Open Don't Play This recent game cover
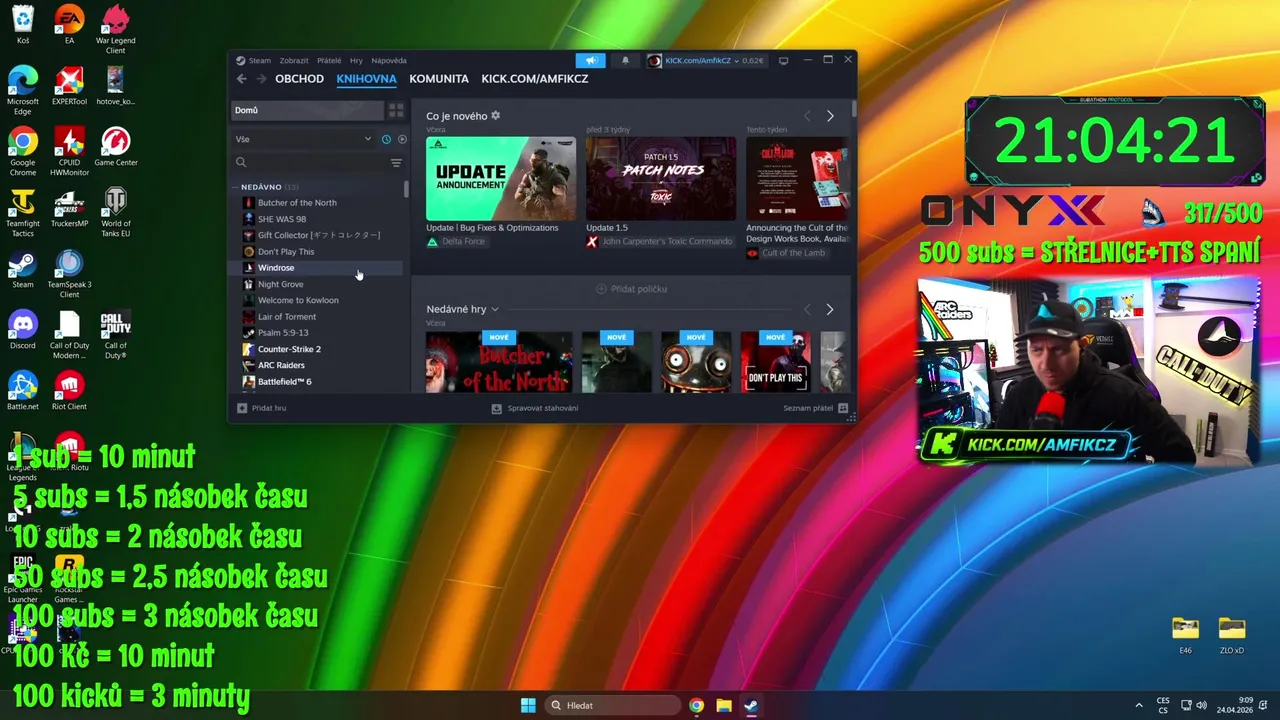The width and height of the screenshot is (1280, 720). pyautogui.click(x=776, y=362)
